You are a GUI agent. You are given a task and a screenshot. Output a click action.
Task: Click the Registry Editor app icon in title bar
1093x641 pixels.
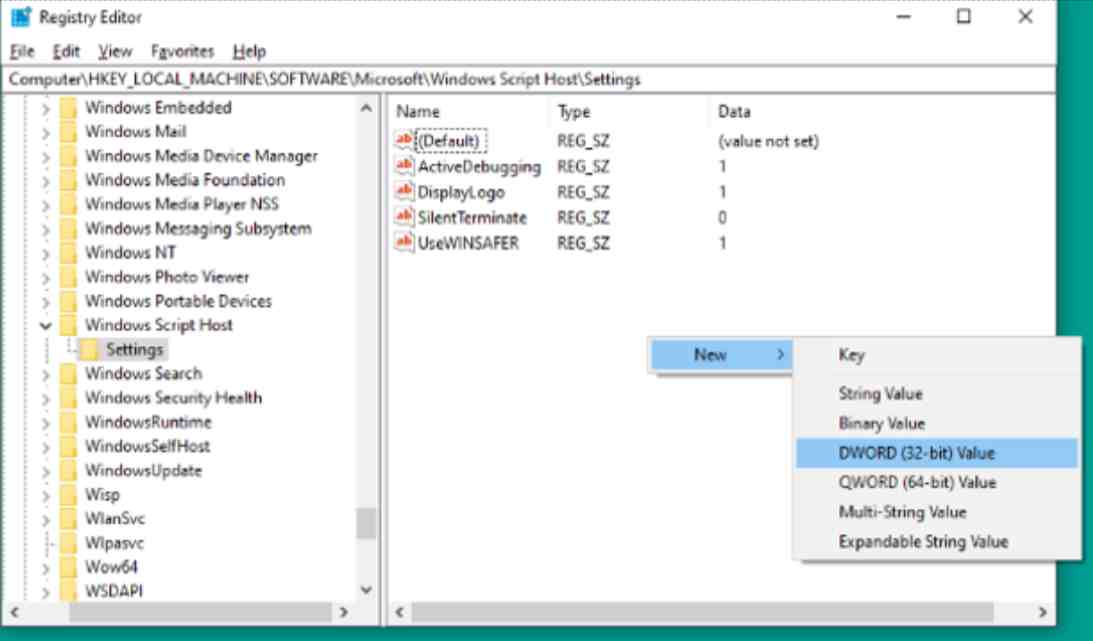21,17
